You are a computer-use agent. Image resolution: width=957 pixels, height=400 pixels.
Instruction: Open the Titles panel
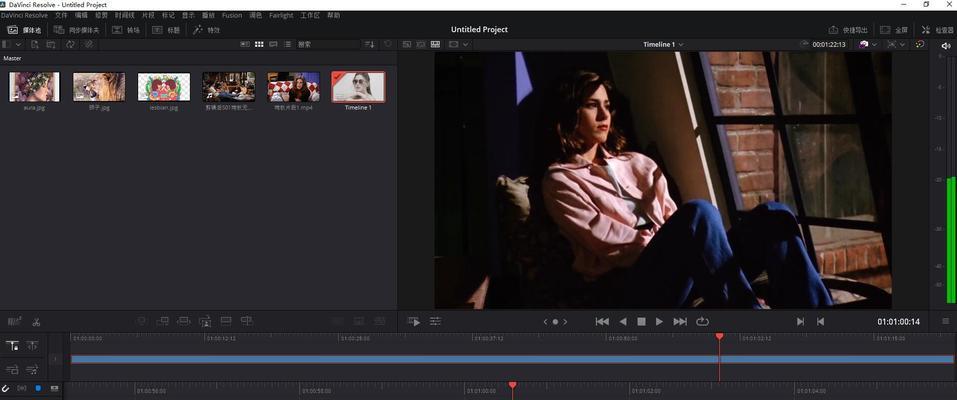coord(166,29)
